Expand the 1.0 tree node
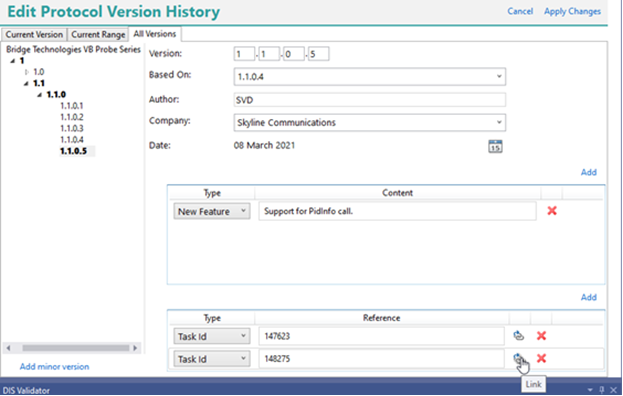This screenshot has height=396, width=623. pos(27,72)
